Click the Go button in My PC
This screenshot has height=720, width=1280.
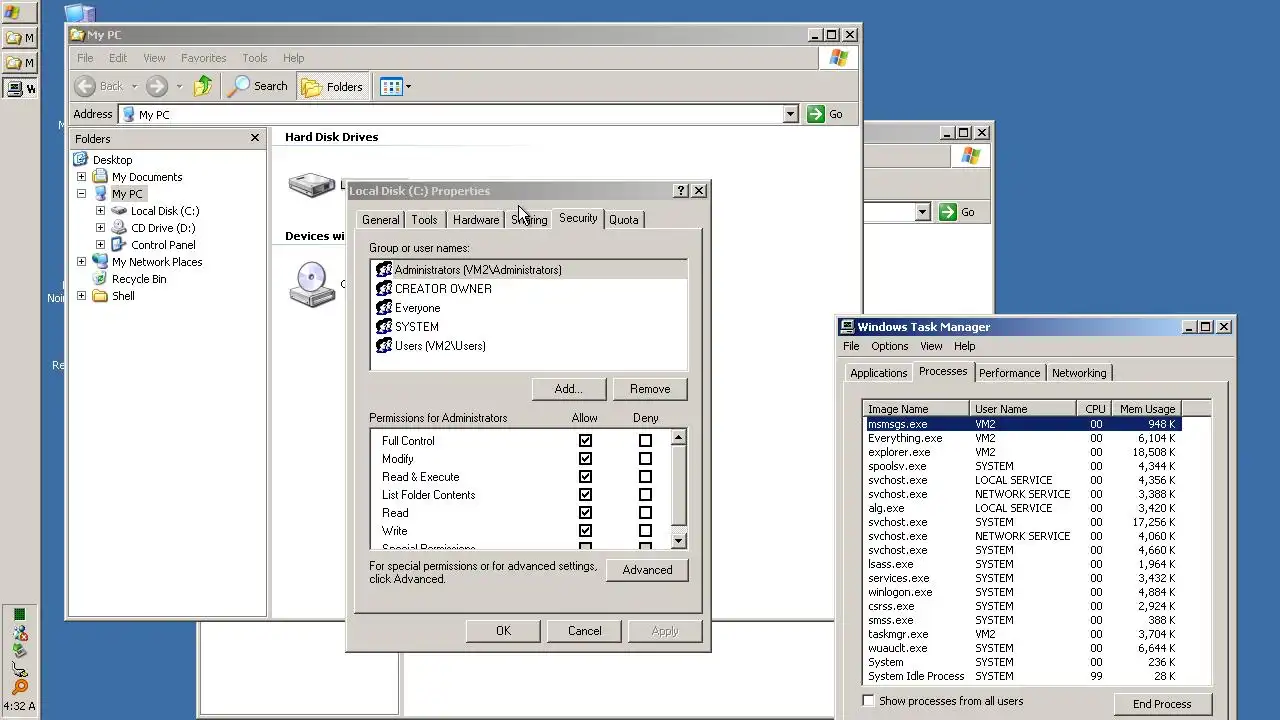click(x=826, y=114)
